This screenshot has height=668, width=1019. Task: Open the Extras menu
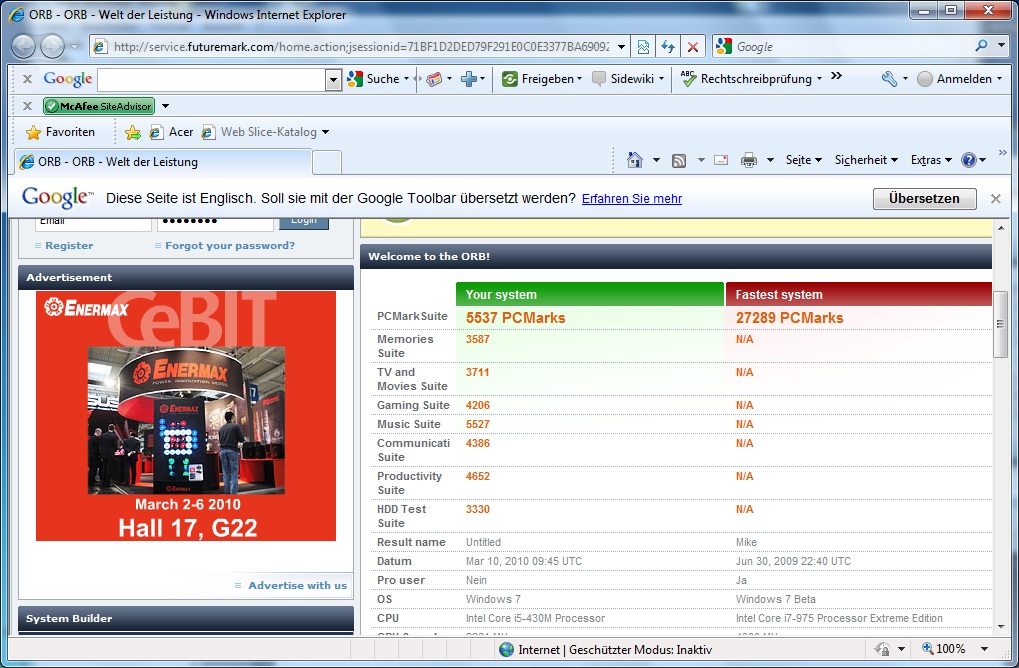pyautogui.click(x=931, y=160)
